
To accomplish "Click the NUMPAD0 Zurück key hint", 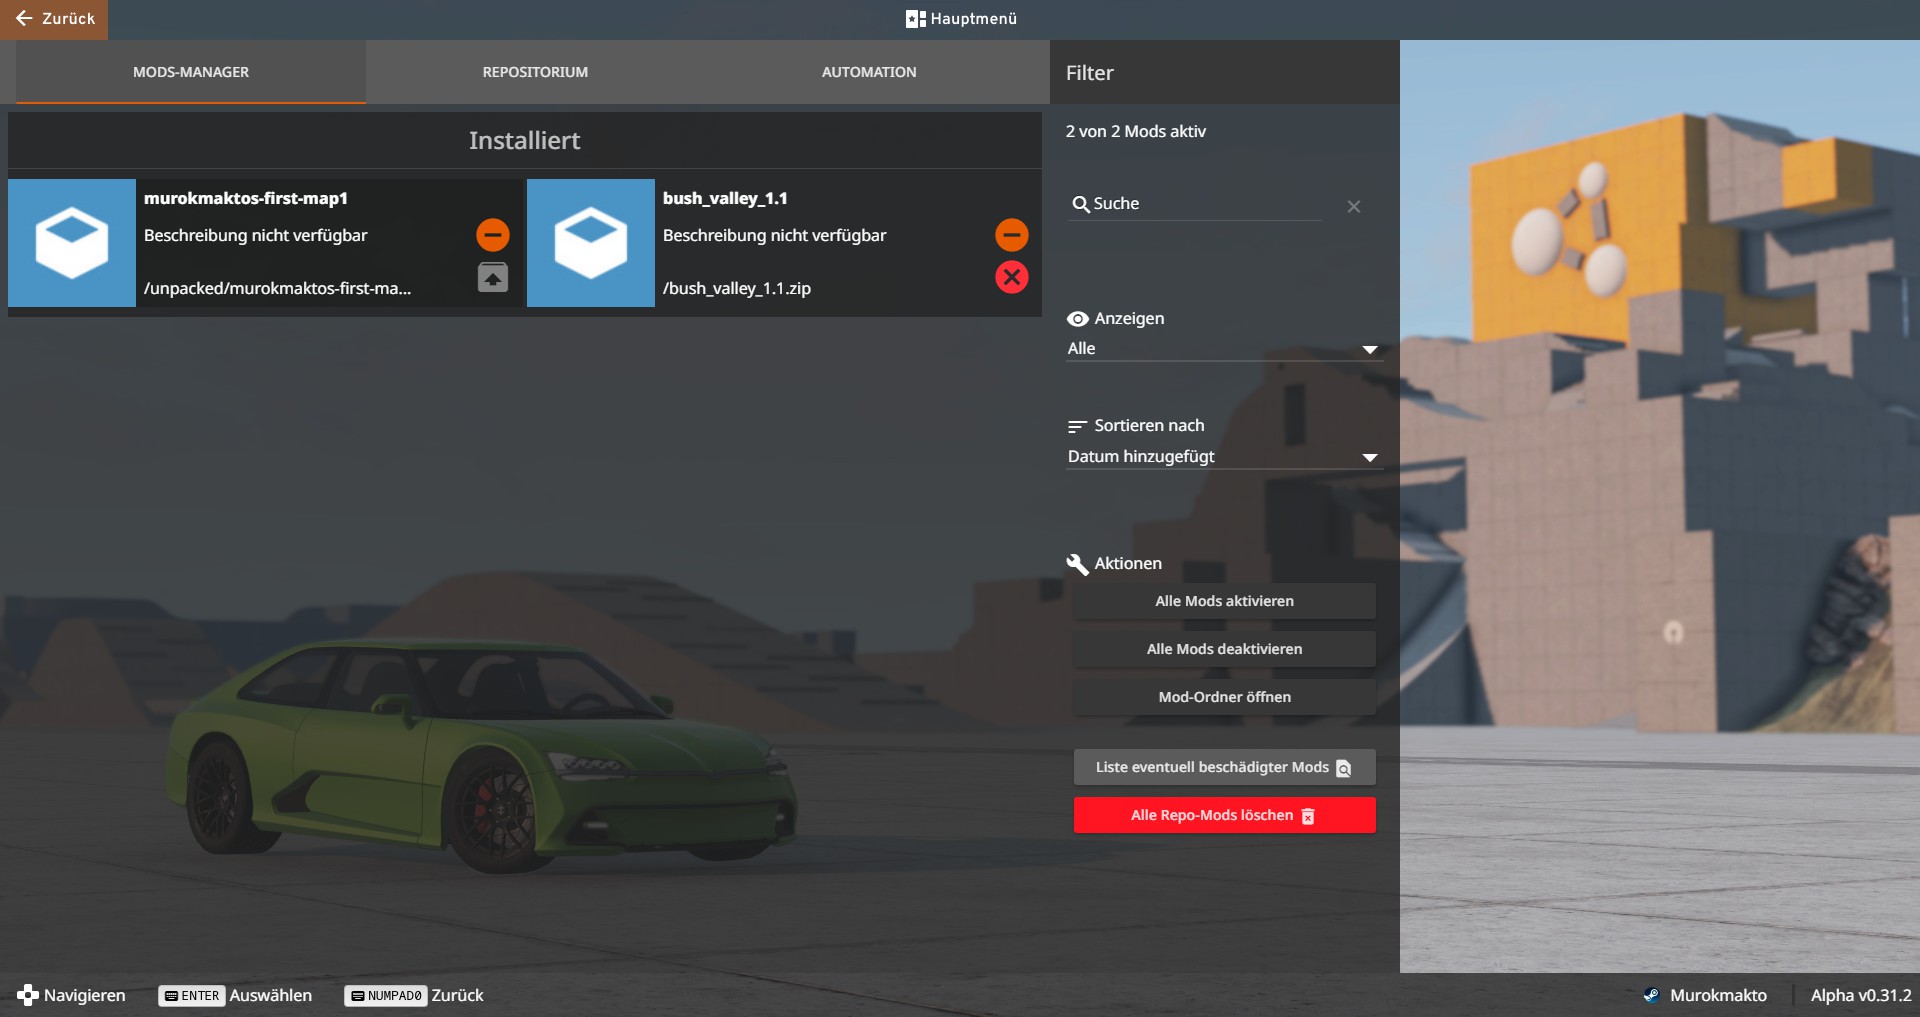I will (x=414, y=996).
